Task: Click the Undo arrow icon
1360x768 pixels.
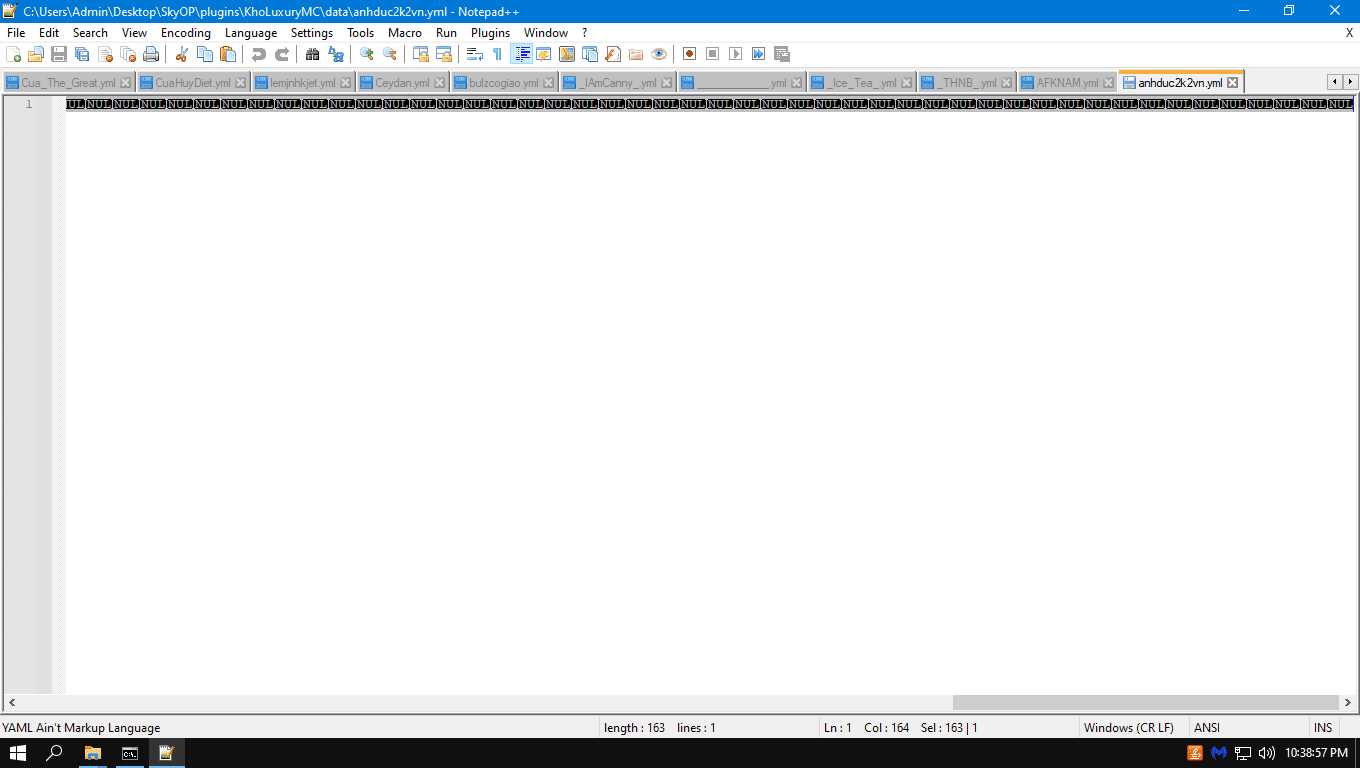Action: (x=259, y=54)
